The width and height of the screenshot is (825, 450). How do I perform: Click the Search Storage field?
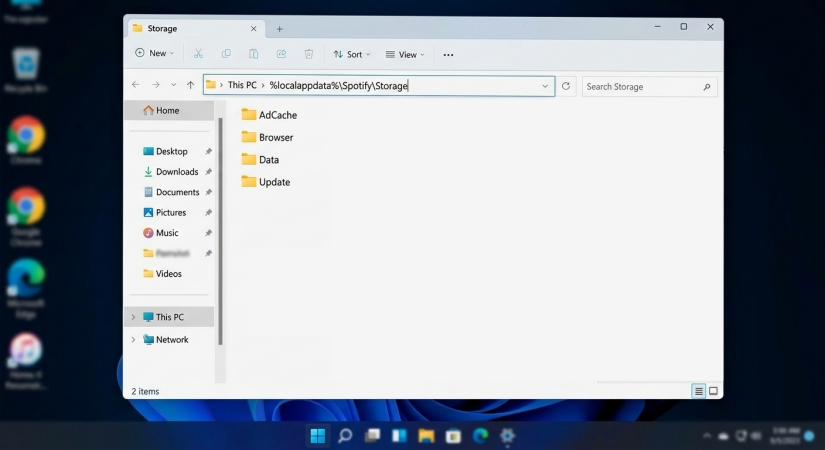(x=649, y=86)
